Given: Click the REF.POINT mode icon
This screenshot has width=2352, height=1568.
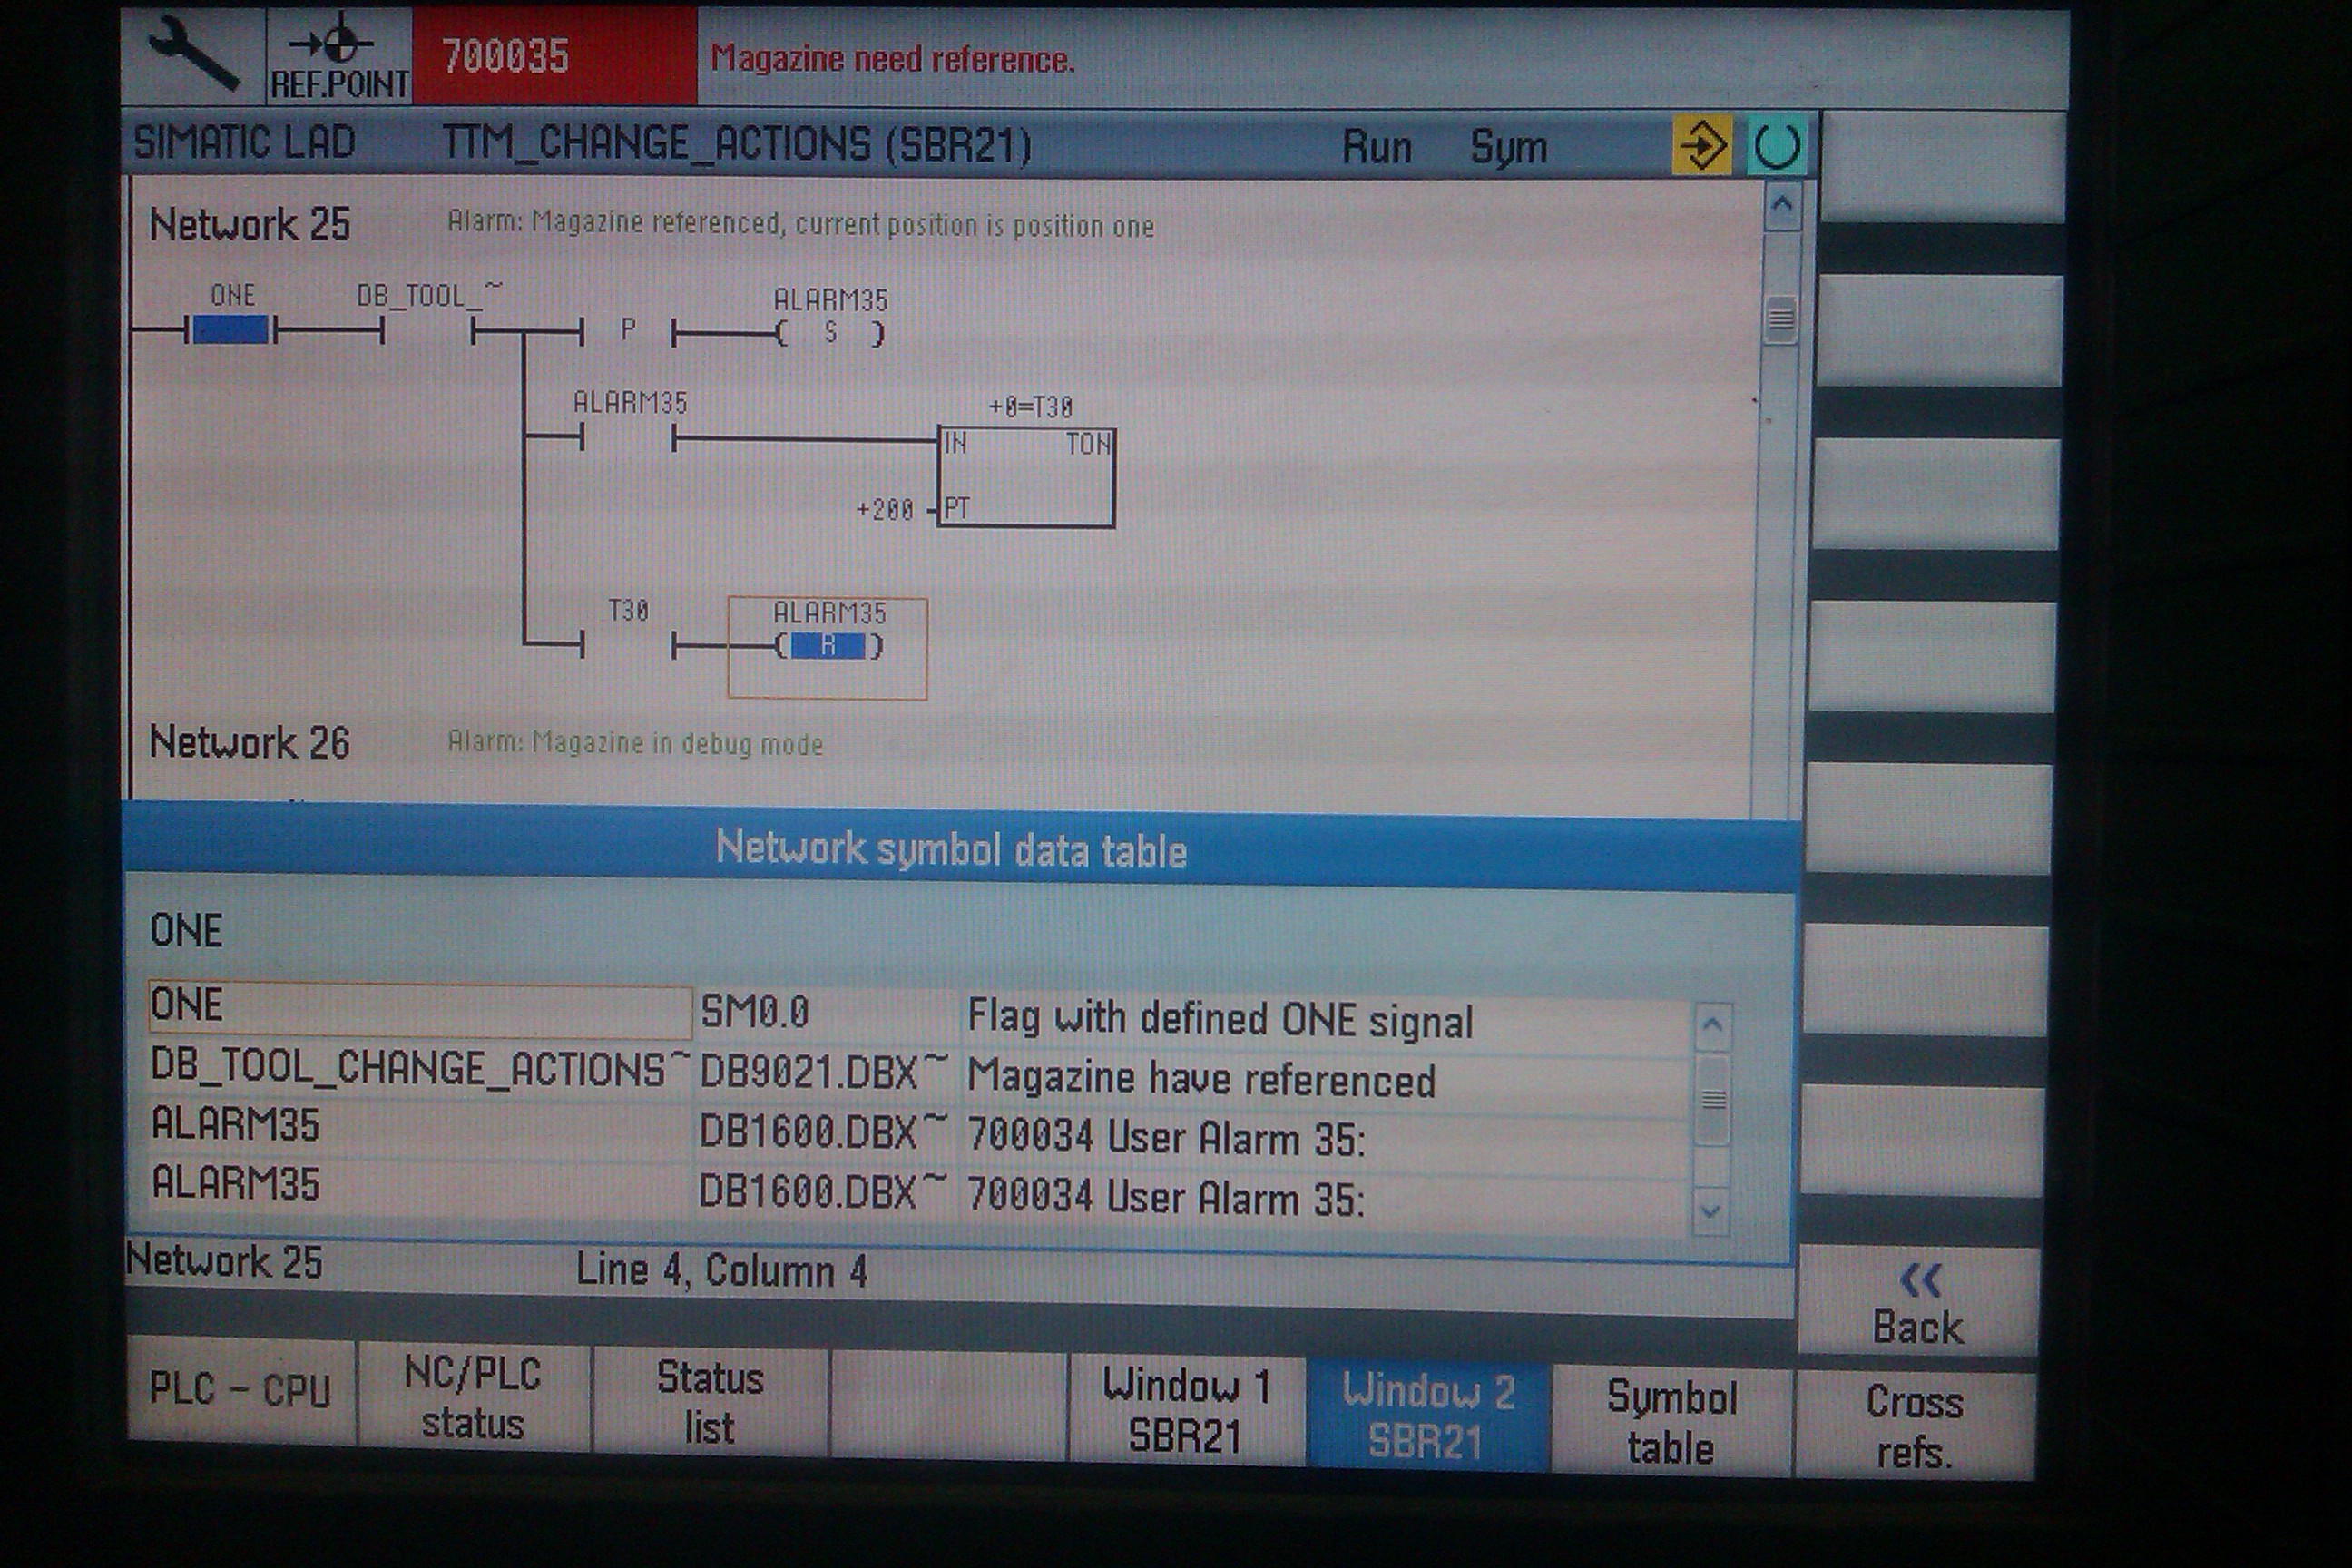Looking at the screenshot, I should [x=339, y=57].
